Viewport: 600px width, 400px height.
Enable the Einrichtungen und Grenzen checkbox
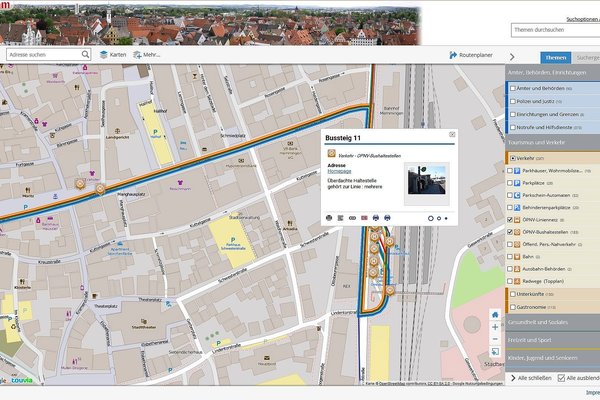(513, 114)
